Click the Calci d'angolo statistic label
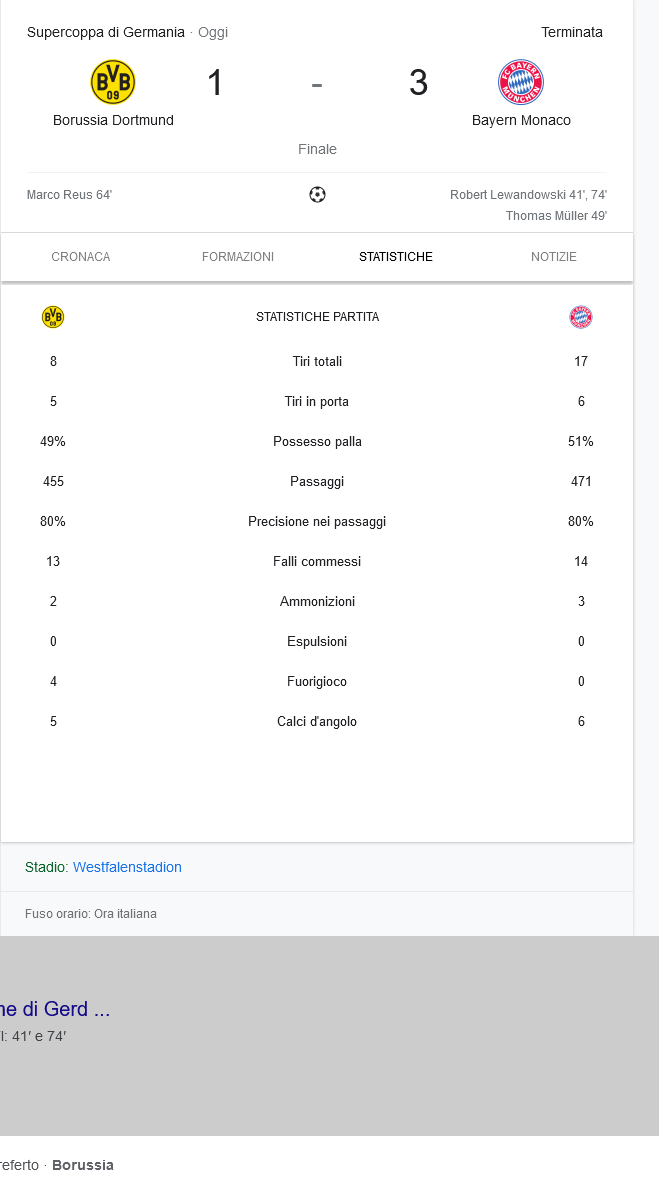 (317, 721)
